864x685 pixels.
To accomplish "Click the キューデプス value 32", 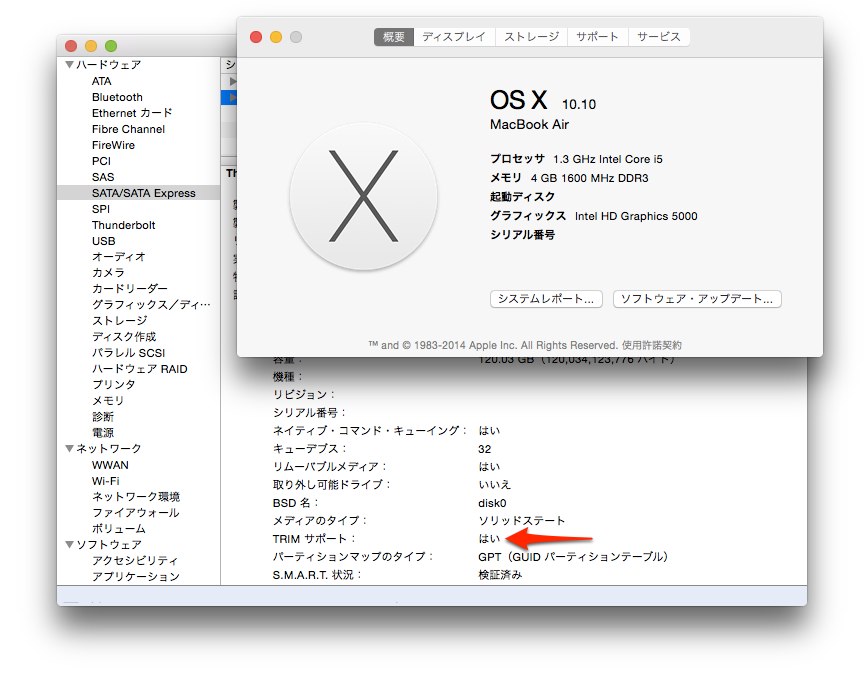I will (484, 449).
